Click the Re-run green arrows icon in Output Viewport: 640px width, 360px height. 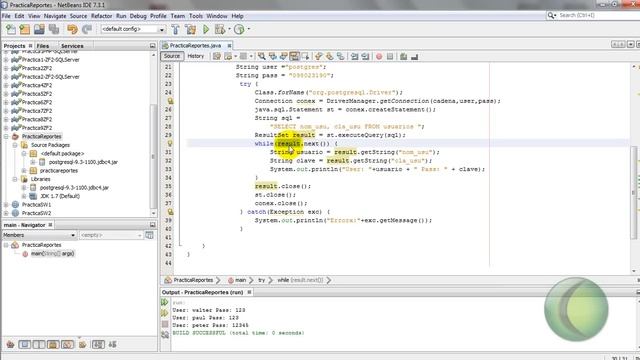165,302
